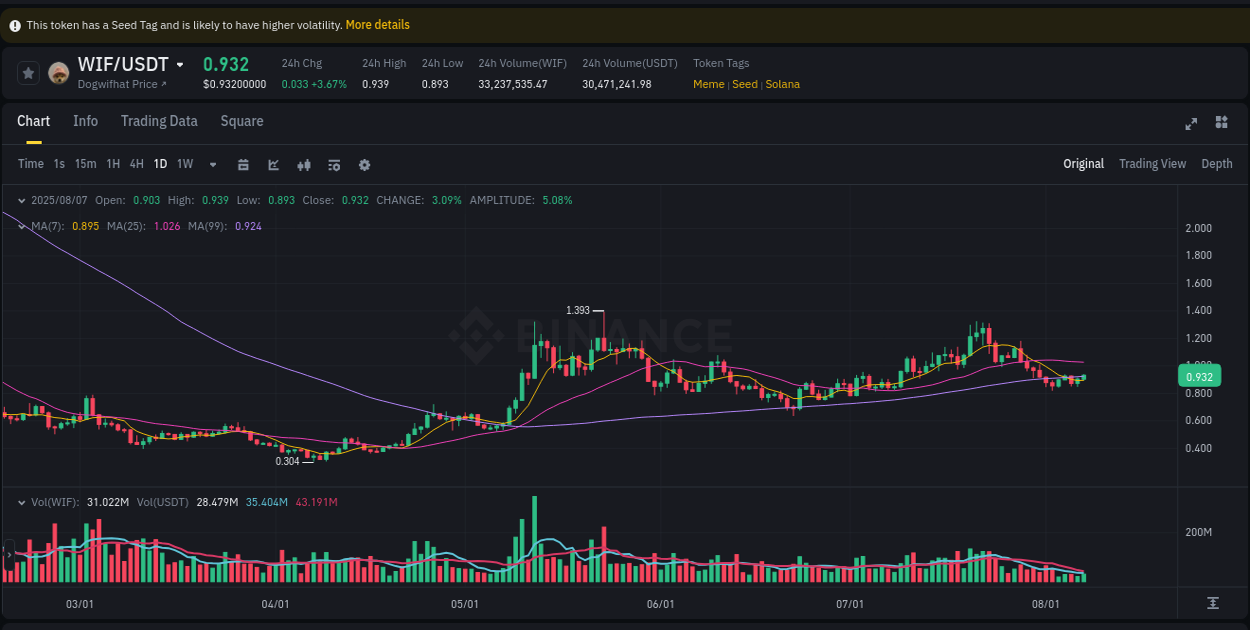Screen dimensions: 1250x630
Task: Select the 4H timeframe
Action: click(136, 164)
